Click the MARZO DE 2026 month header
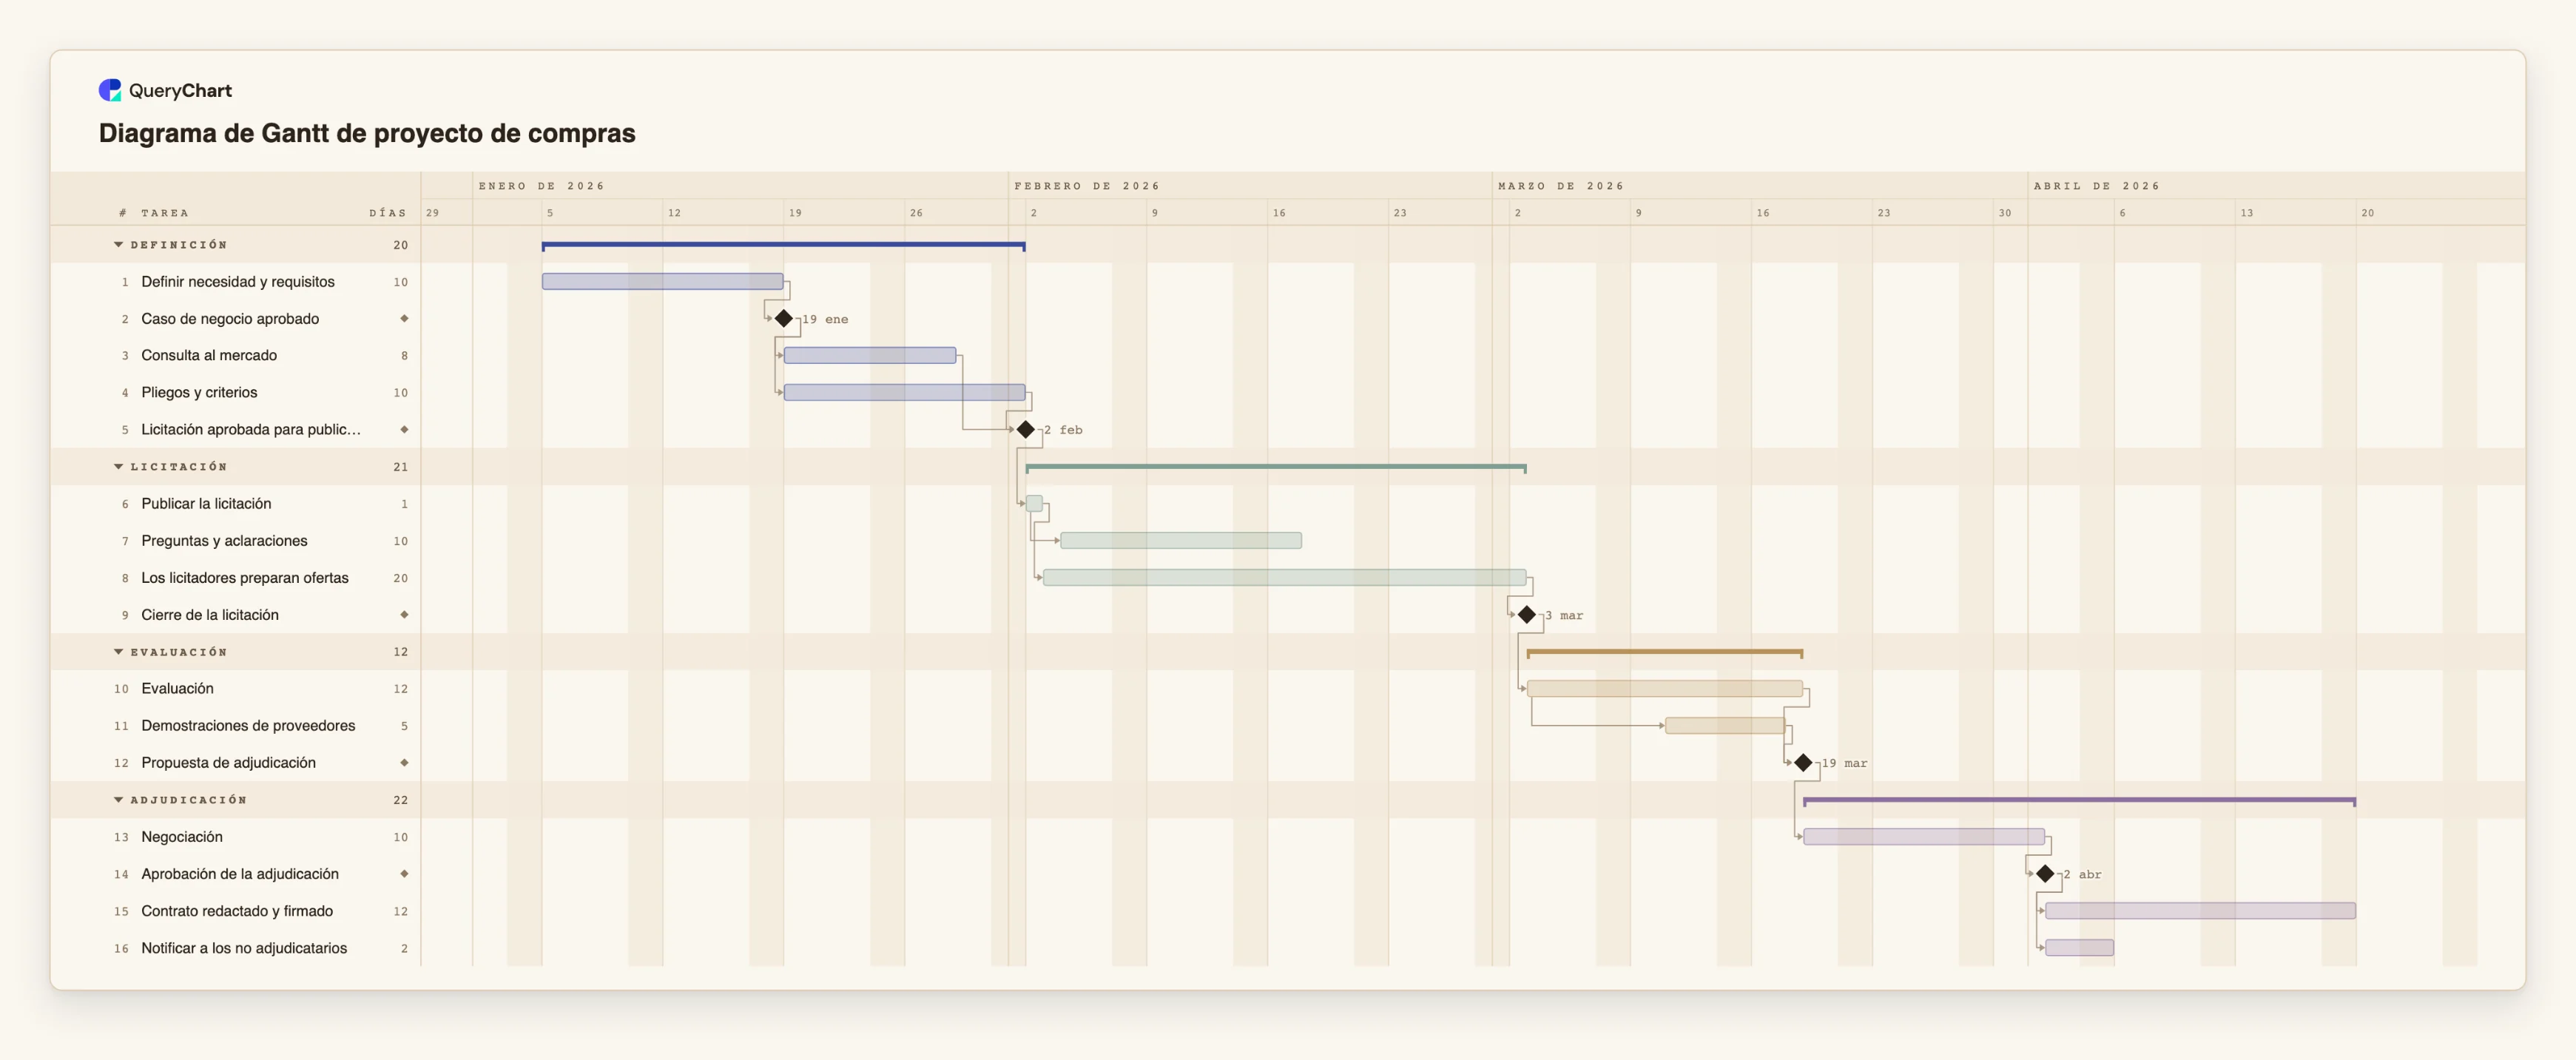The width and height of the screenshot is (2576, 1060). point(1561,186)
